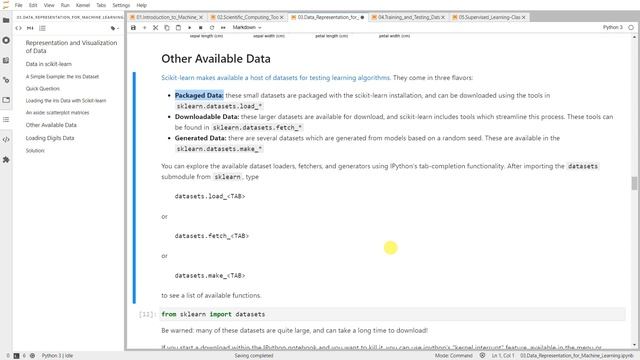Follow the Scikit-learn datasets hyperlink
The width and height of the screenshot is (640, 360).
click(276, 78)
